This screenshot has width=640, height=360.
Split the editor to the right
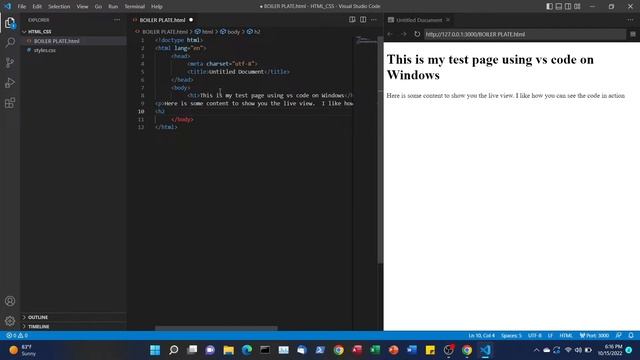tap(363, 20)
